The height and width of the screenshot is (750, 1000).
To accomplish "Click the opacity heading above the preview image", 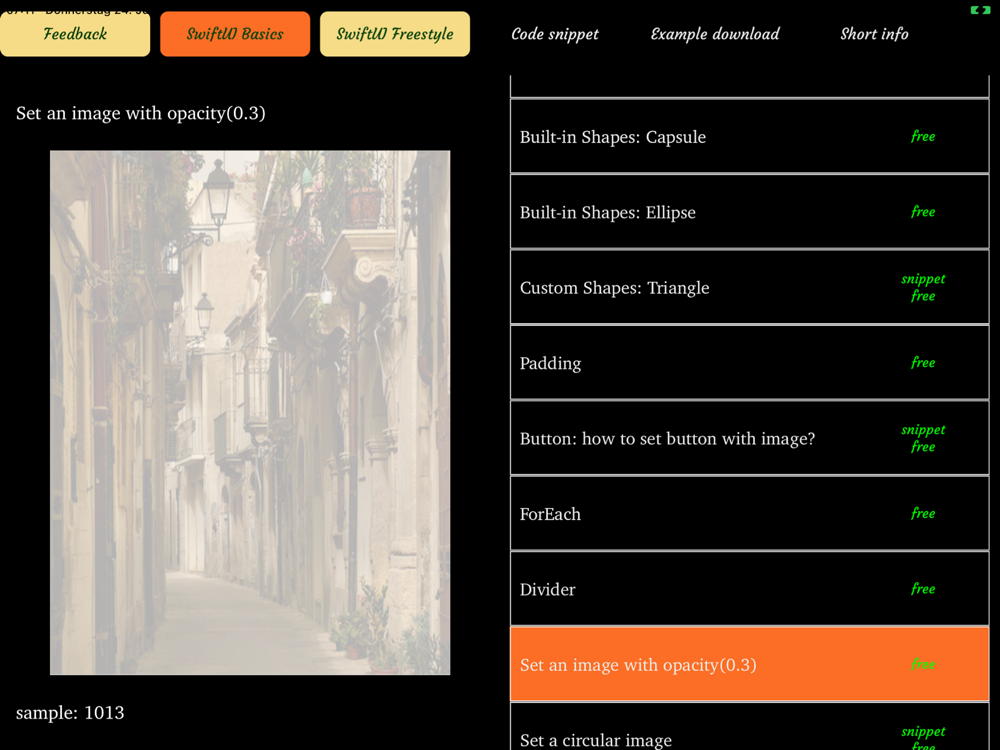I will coord(140,113).
